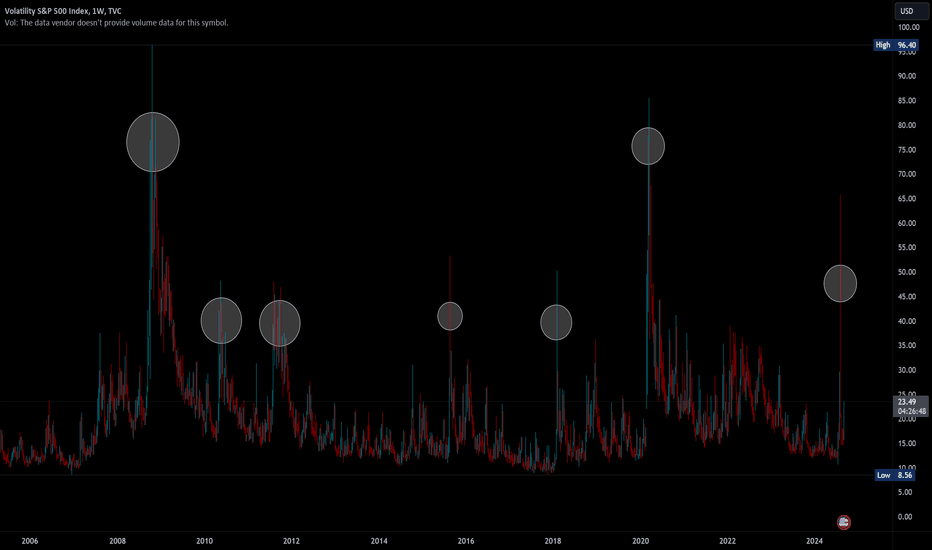Click the 2008 label on the time axis
932x550 pixels.
[x=118, y=541]
